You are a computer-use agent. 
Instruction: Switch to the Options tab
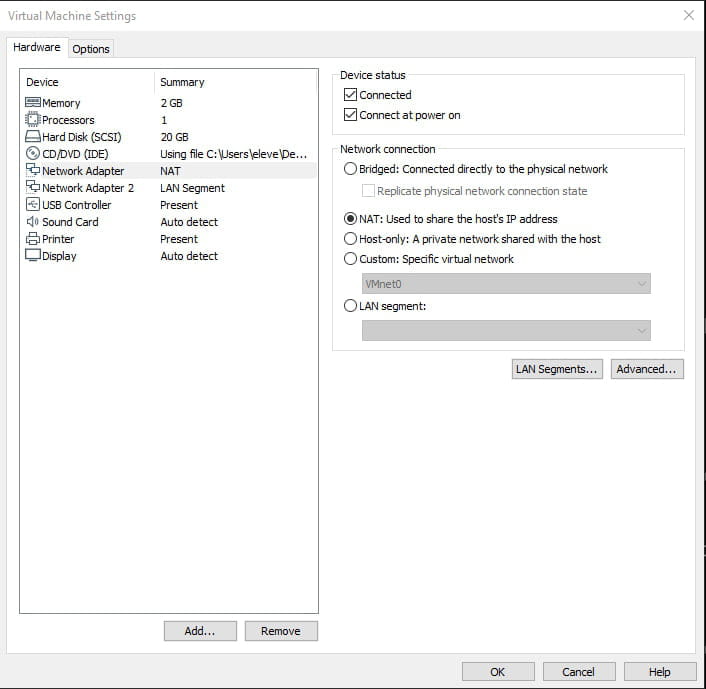[x=91, y=49]
